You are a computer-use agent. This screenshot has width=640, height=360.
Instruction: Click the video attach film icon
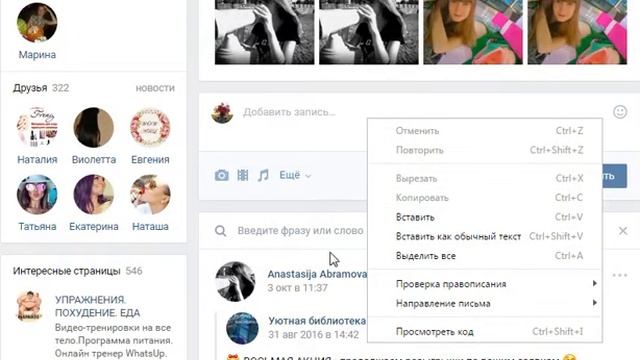243,176
